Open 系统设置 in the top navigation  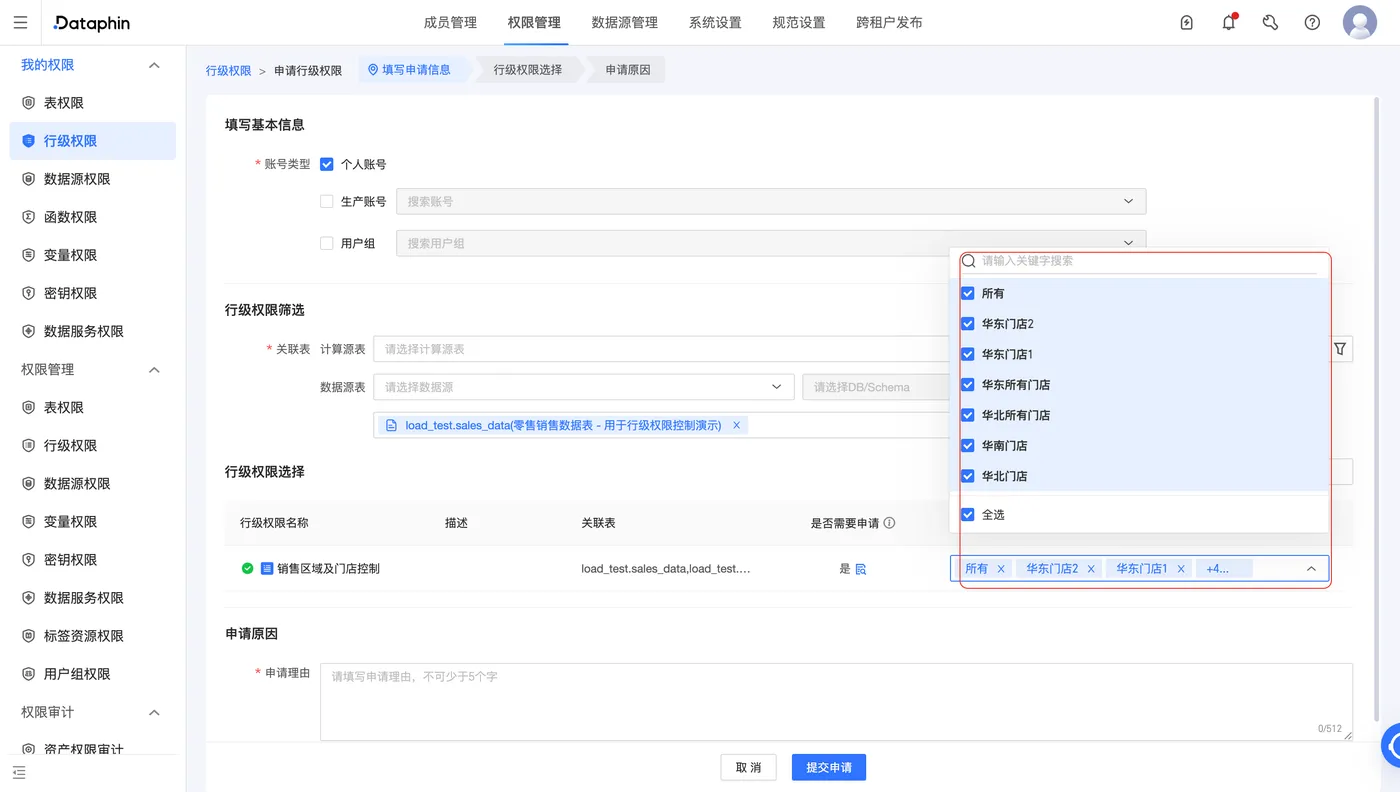tap(715, 22)
